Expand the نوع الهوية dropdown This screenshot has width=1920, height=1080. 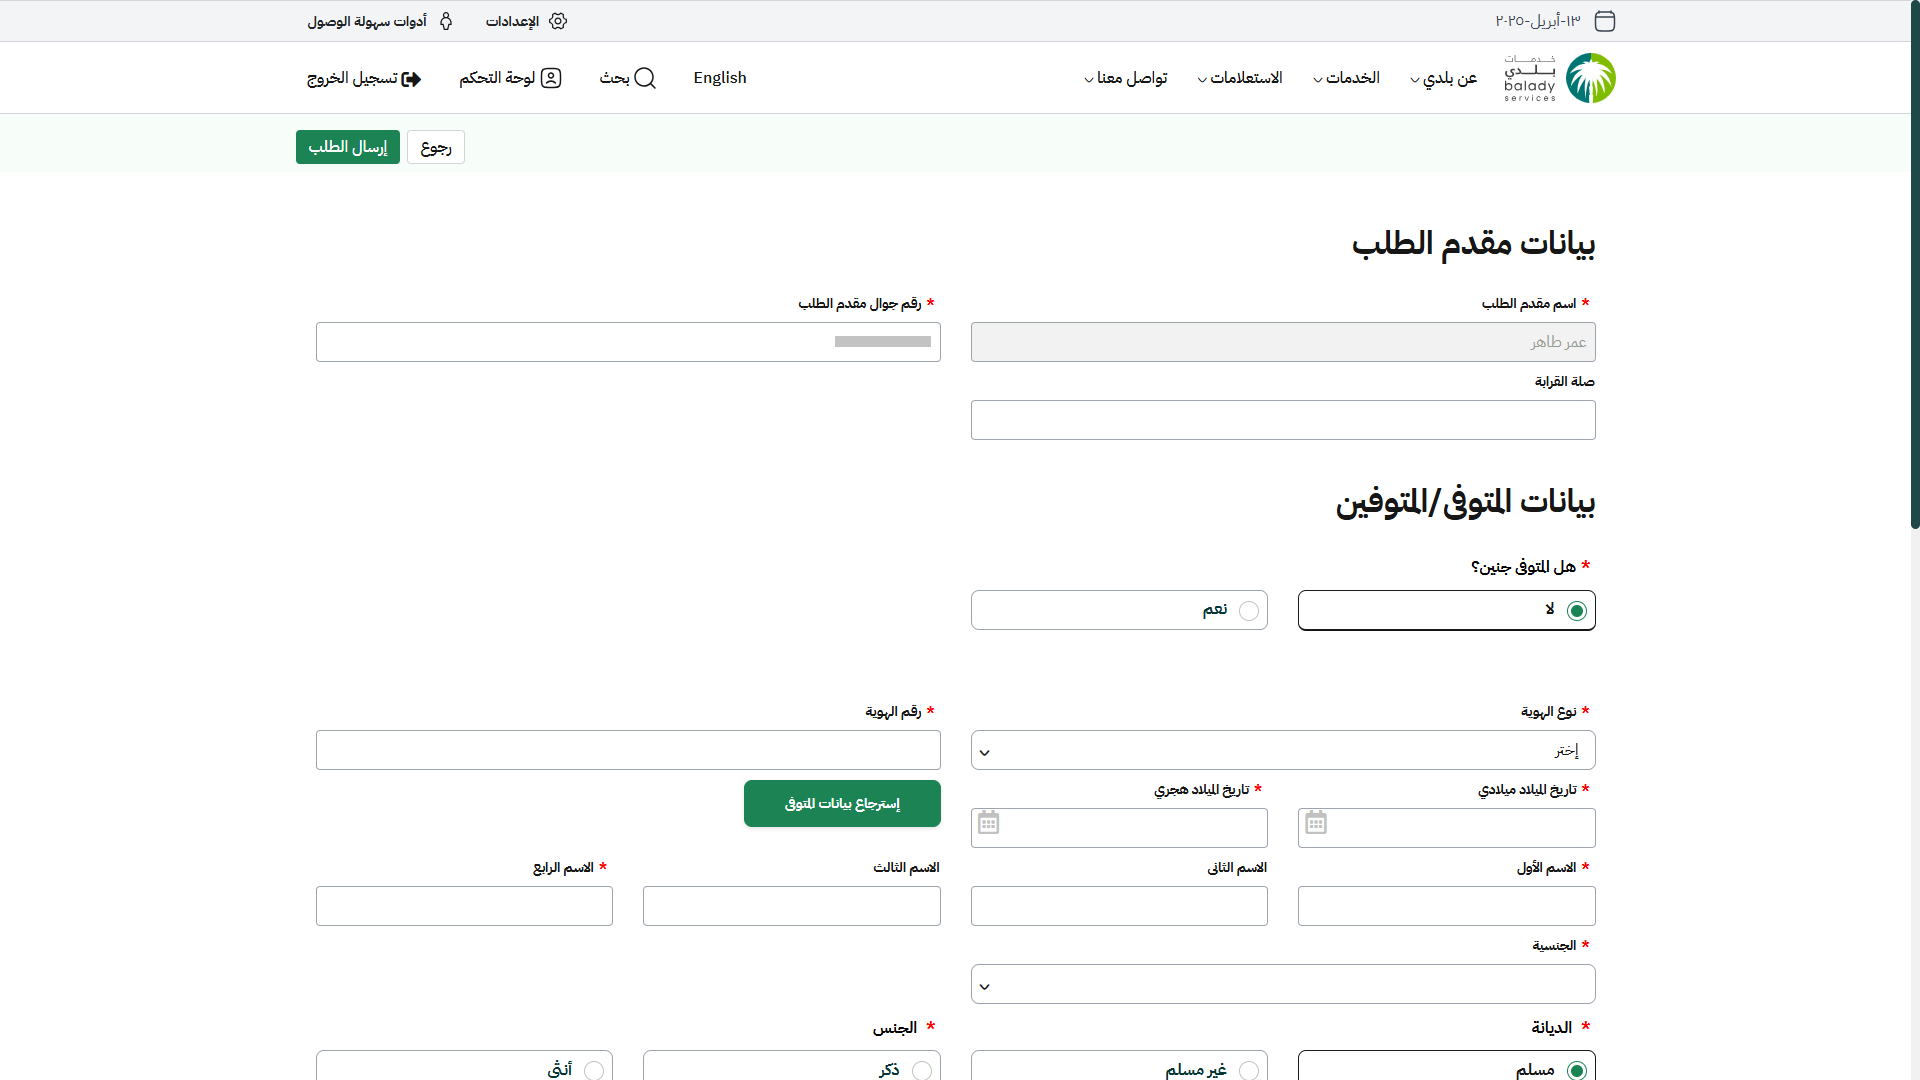coord(1282,751)
